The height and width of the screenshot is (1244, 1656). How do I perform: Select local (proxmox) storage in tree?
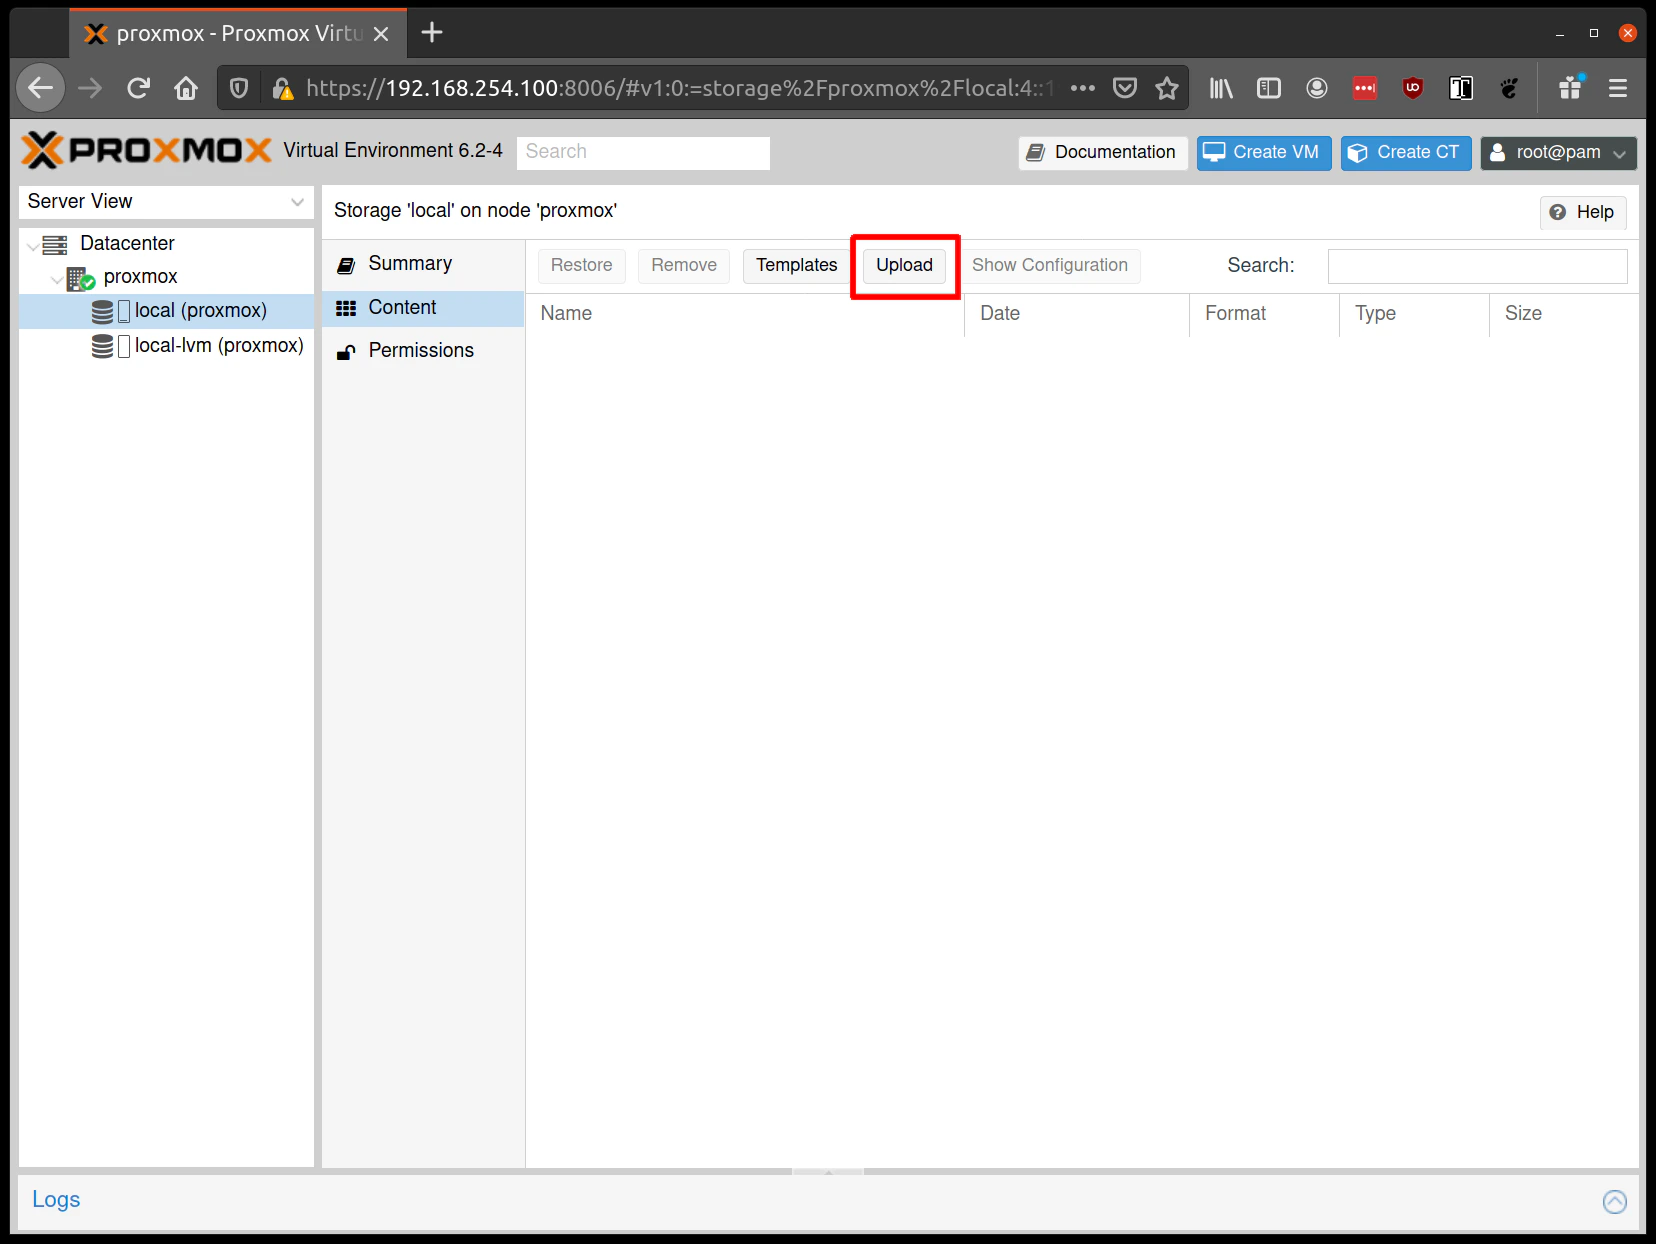(166, 311)
